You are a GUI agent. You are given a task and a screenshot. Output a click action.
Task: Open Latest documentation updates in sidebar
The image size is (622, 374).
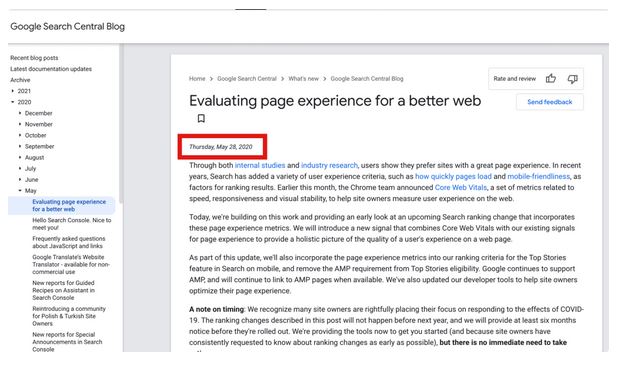tap(51, 69)
